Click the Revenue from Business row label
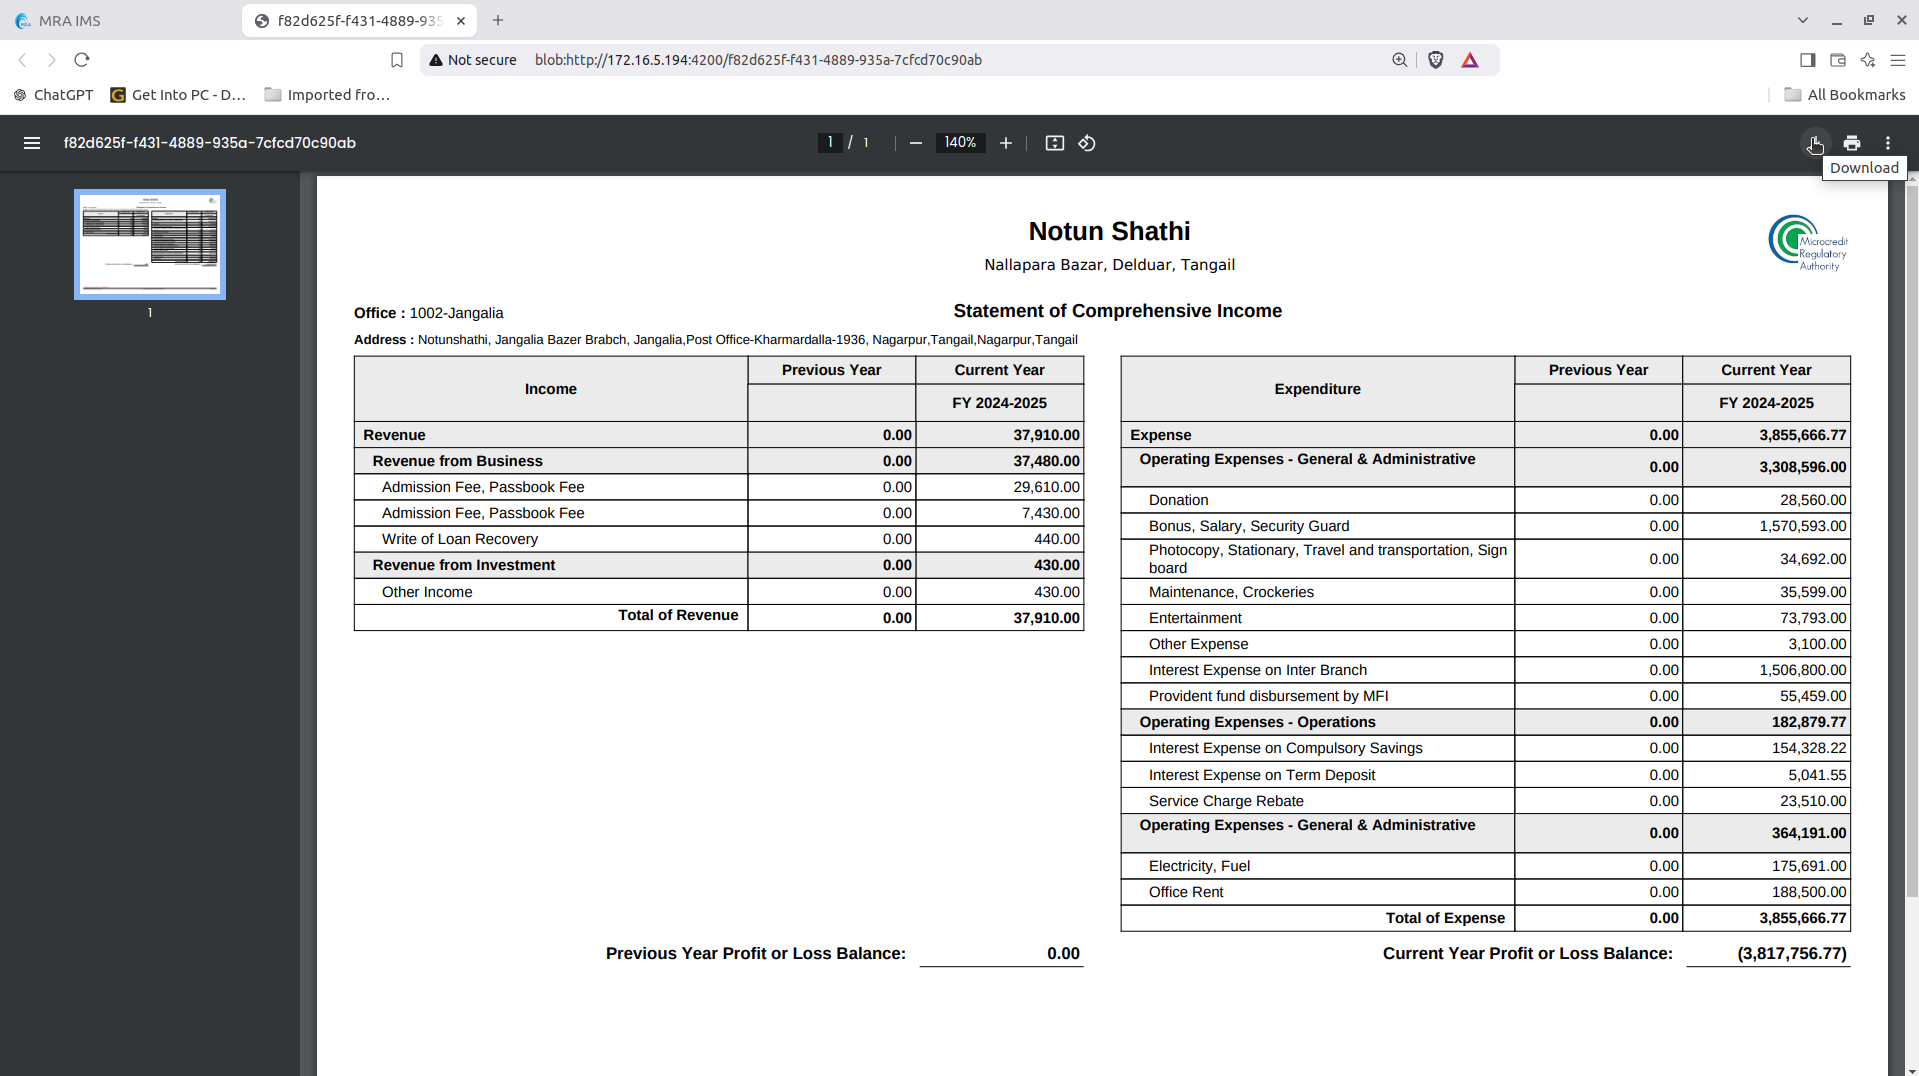The image size is (1919, 1076). click(458, 461)
